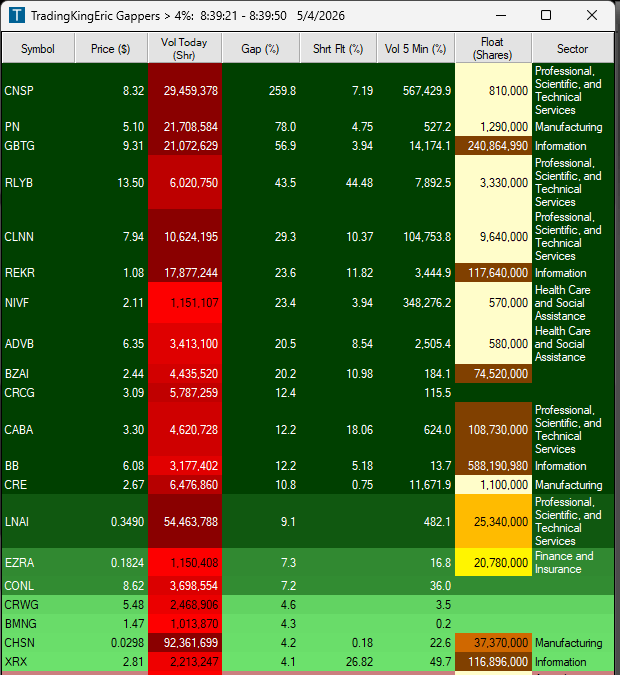Click LNAI float cell 25,340,000

(493, 521)
